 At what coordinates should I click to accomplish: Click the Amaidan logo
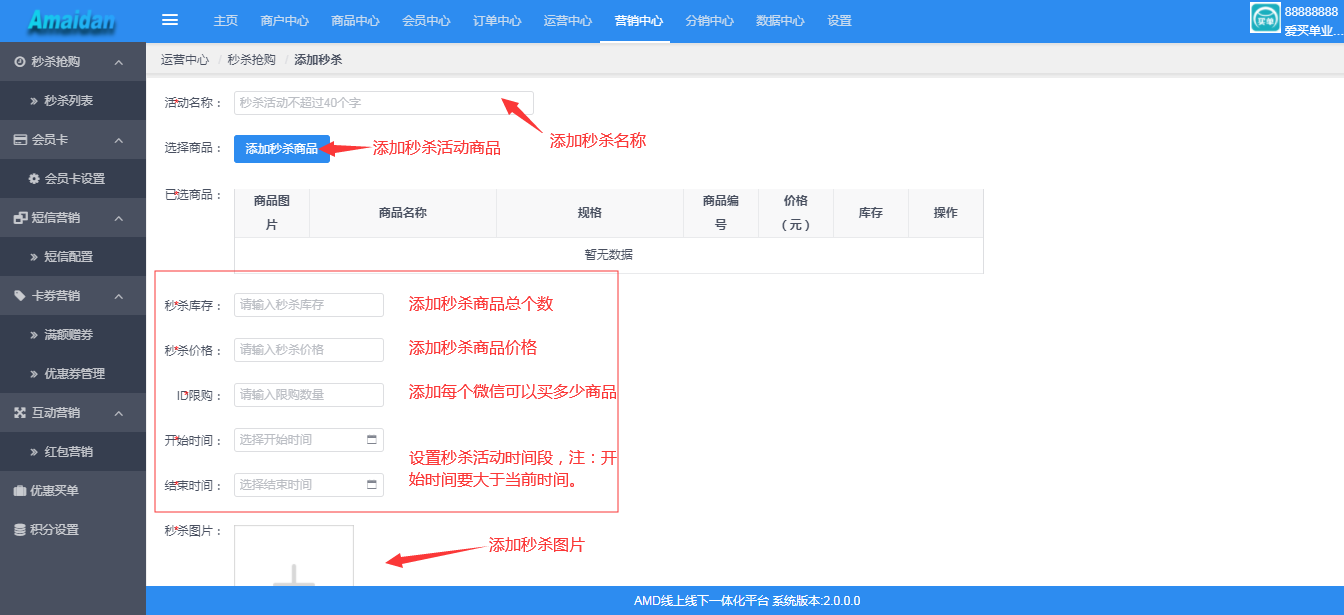point(73,20)
